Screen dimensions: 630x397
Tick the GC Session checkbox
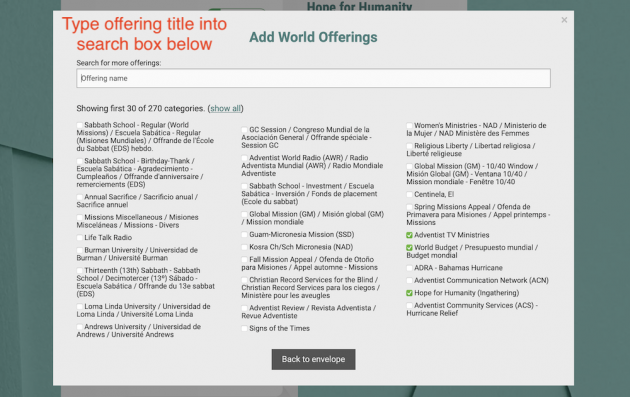(x=244, y=130)
